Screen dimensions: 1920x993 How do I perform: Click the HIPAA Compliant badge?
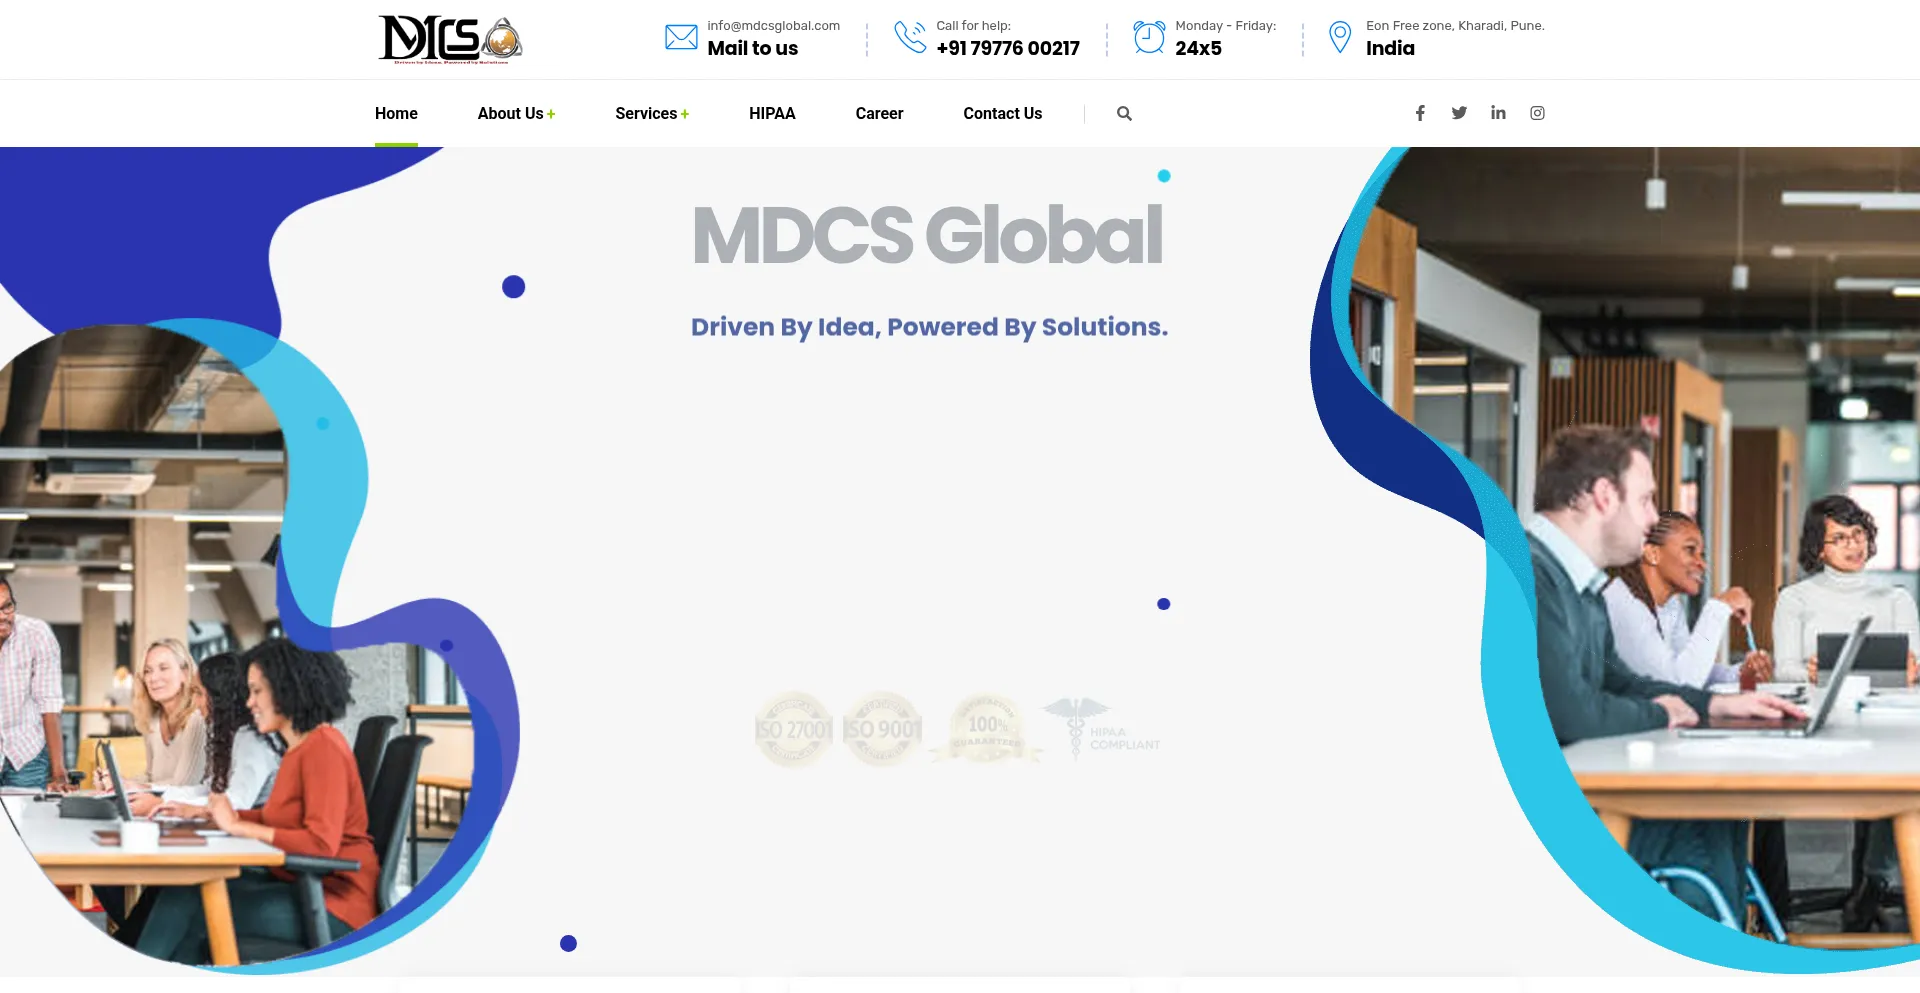pos(1101,730)
